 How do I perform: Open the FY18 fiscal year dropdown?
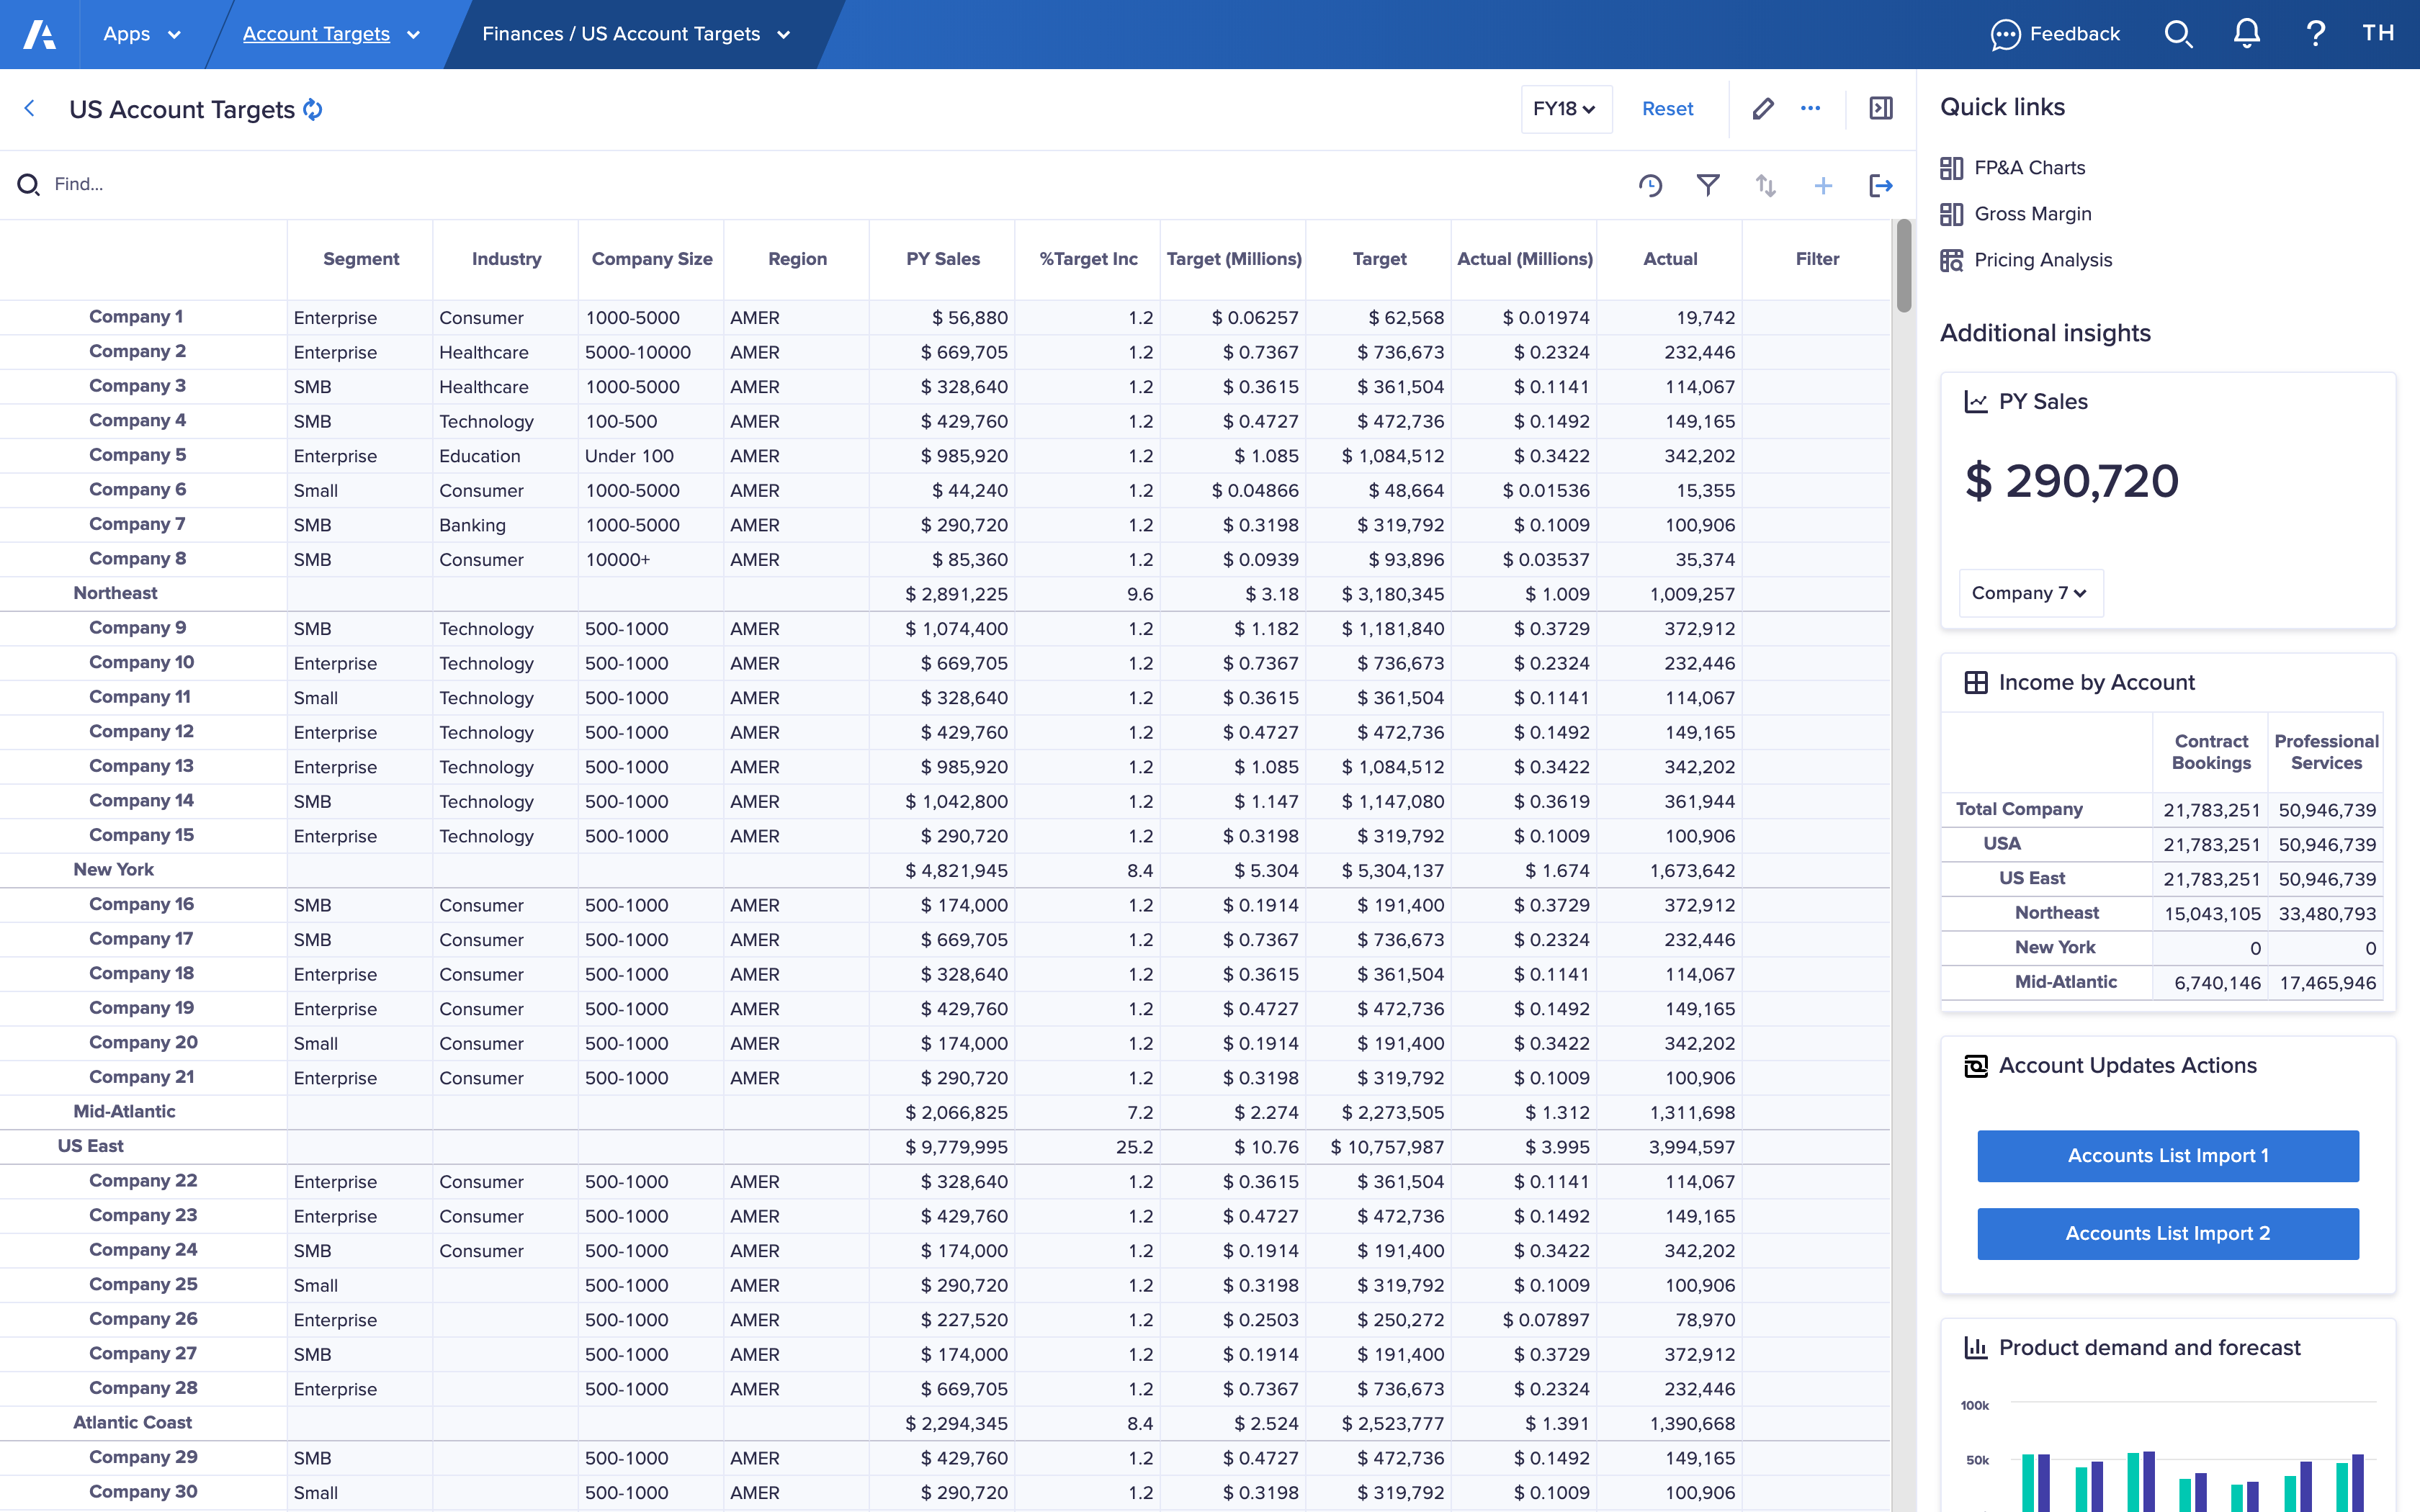pyautogui.click(x=1561, y=108)
